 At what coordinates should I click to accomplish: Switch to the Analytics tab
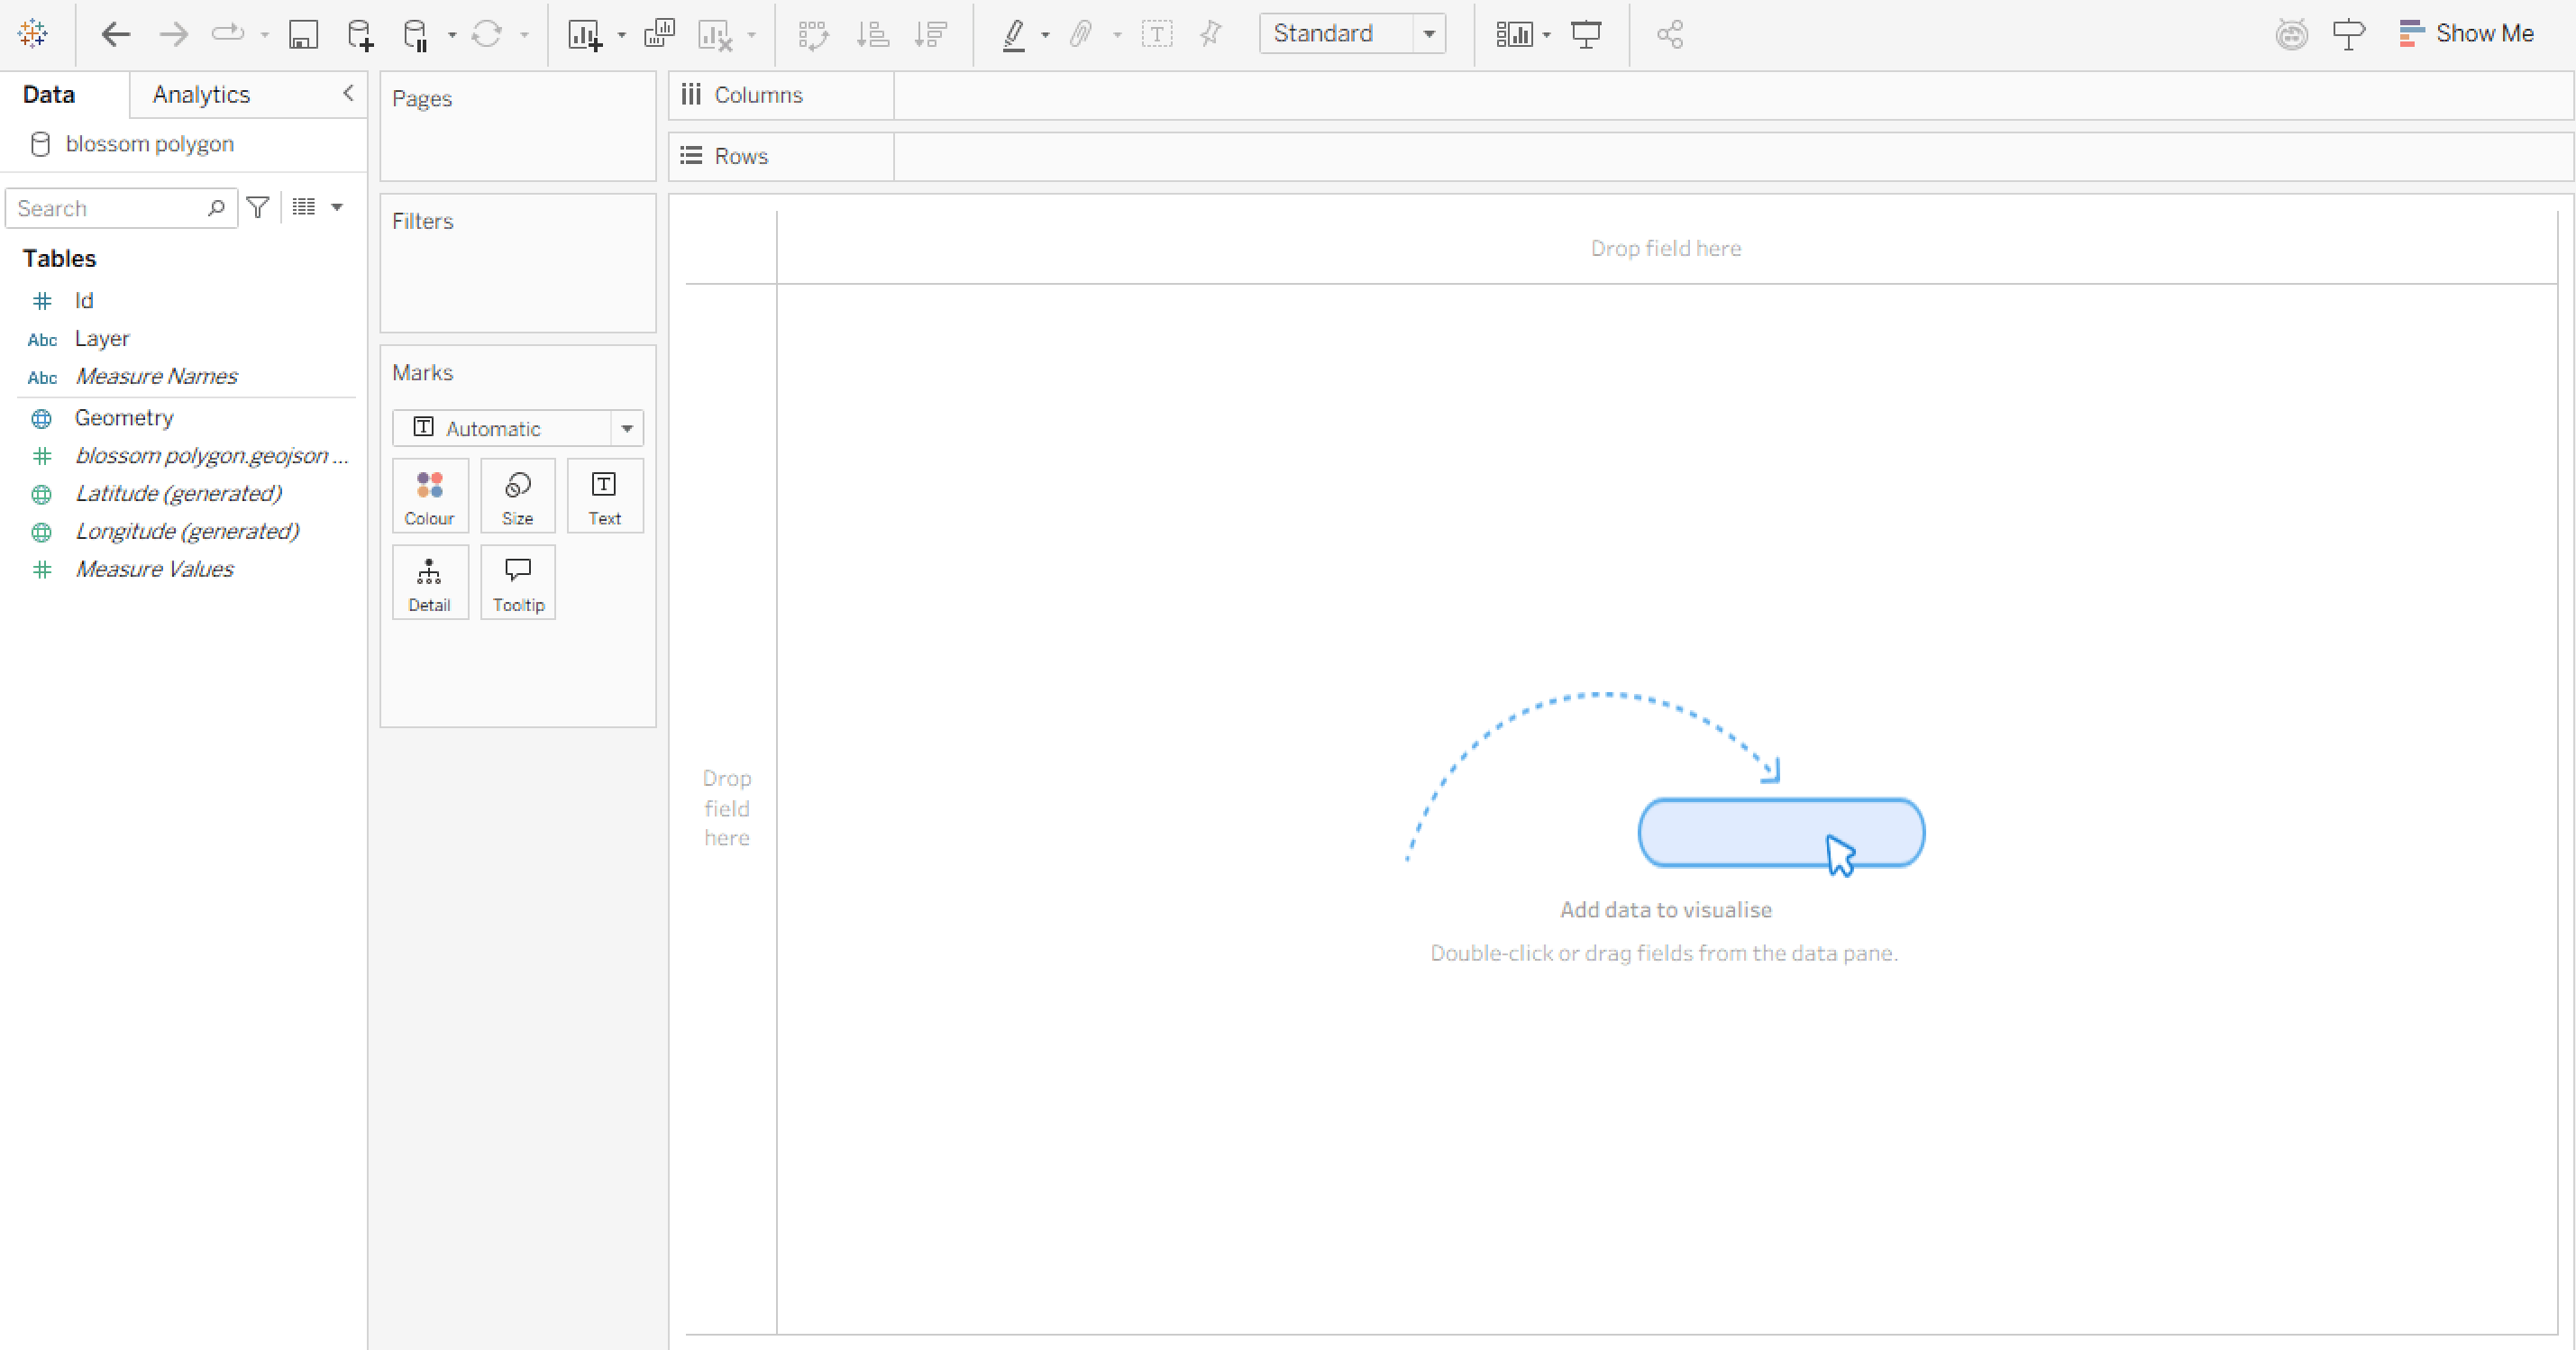coord(201,94)
